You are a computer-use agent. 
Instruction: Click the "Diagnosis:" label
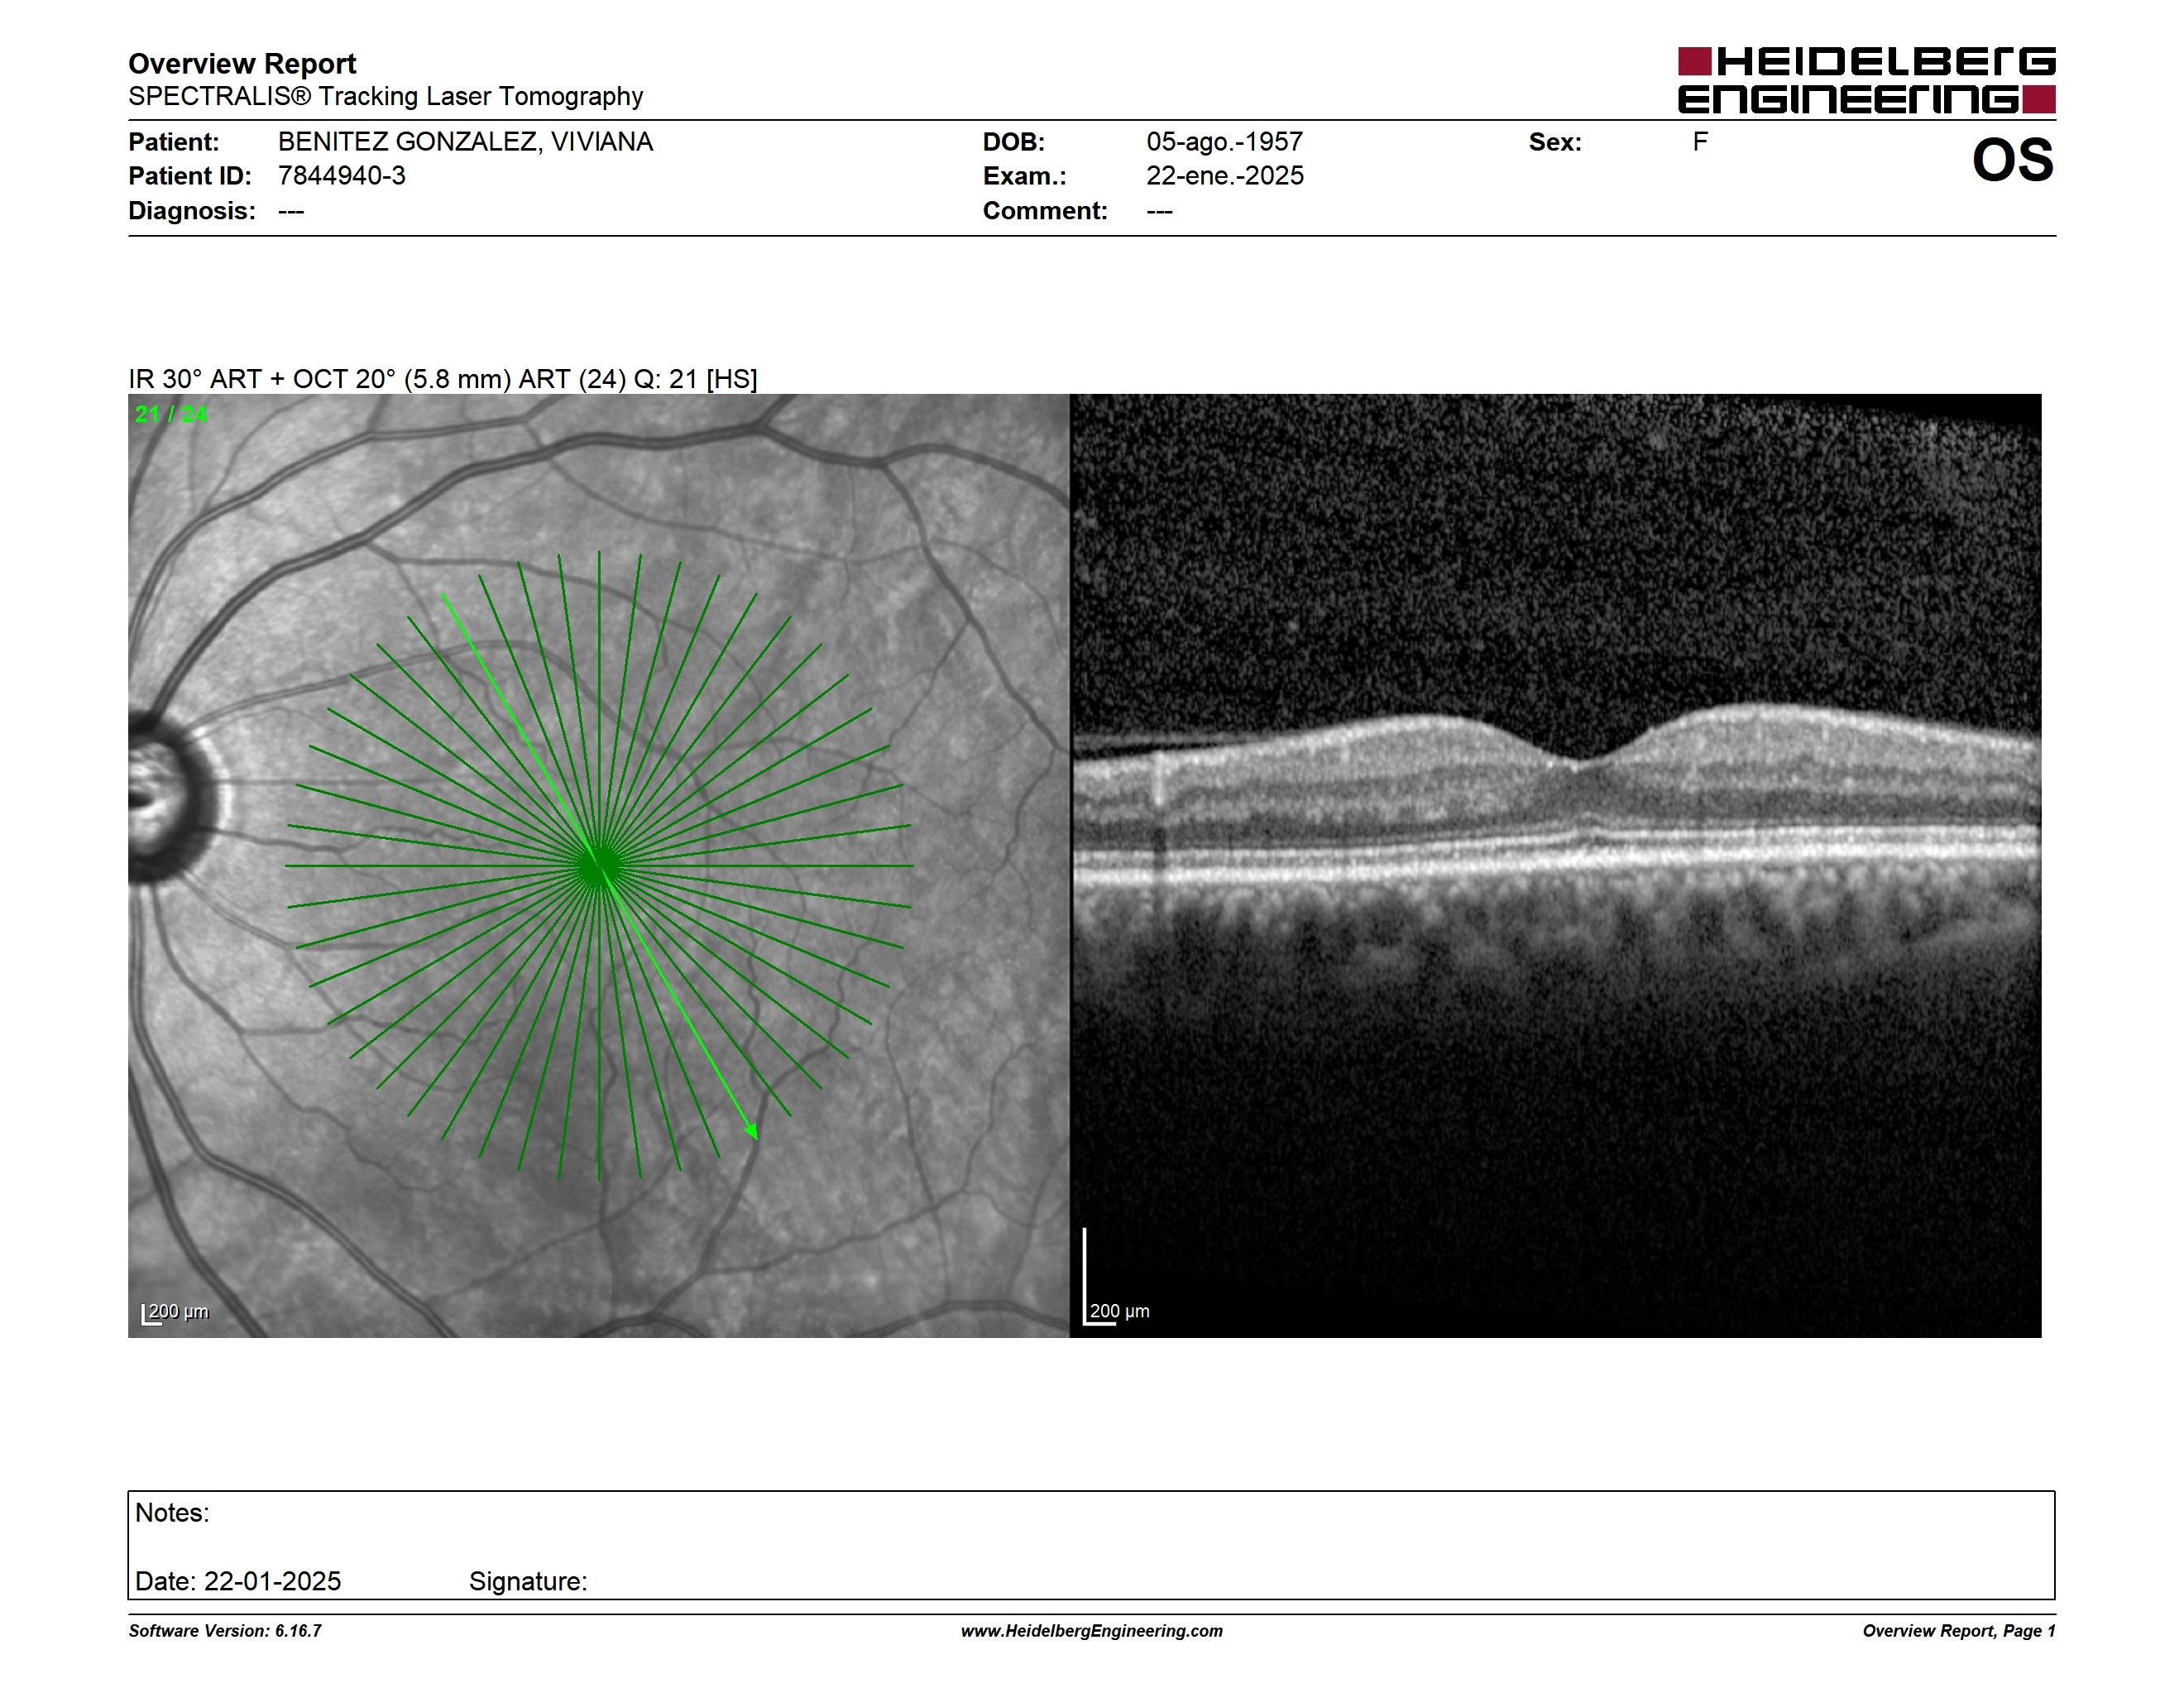(x=192, y=211)
